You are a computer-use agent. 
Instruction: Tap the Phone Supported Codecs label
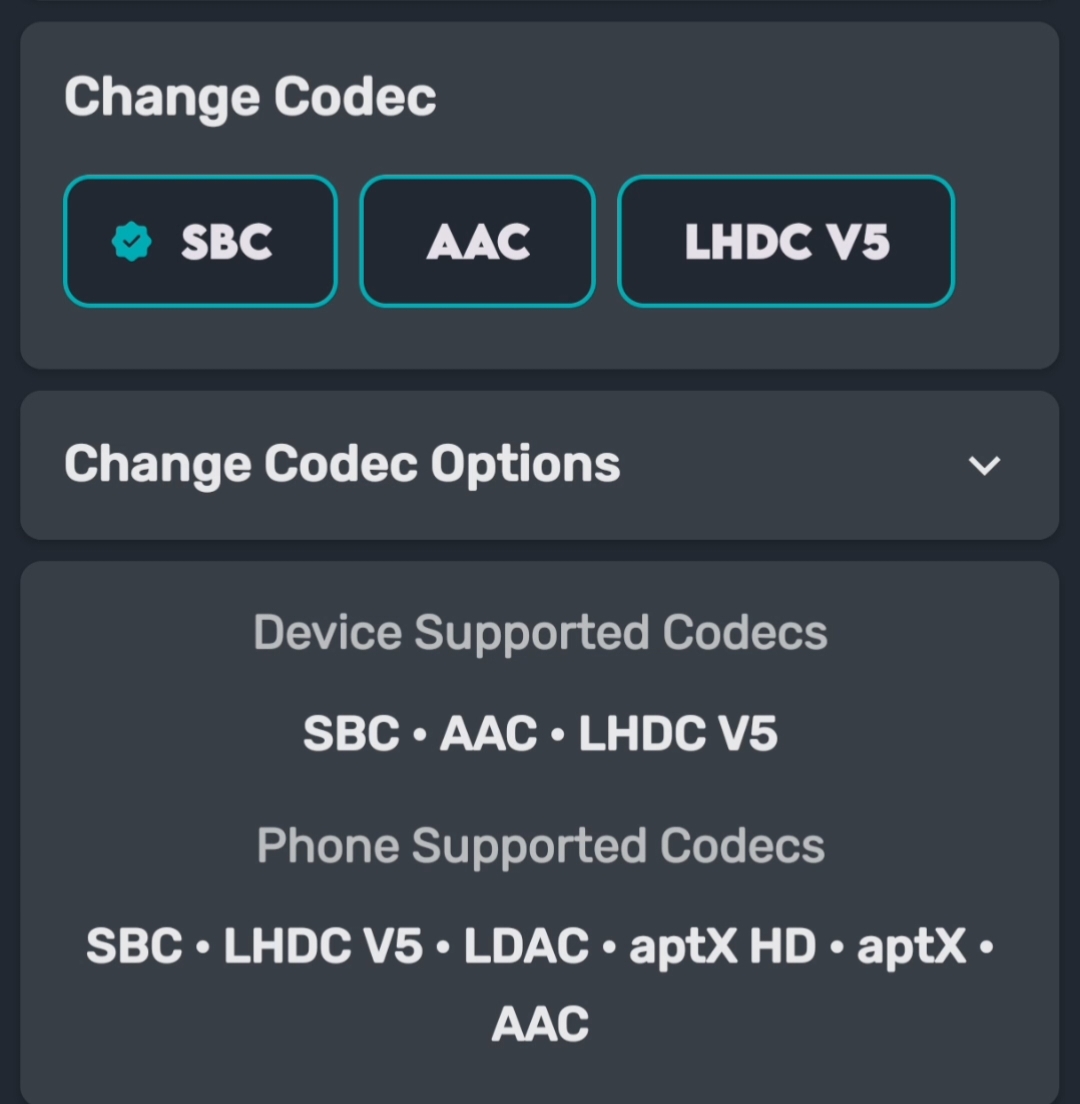click(540, 846)
